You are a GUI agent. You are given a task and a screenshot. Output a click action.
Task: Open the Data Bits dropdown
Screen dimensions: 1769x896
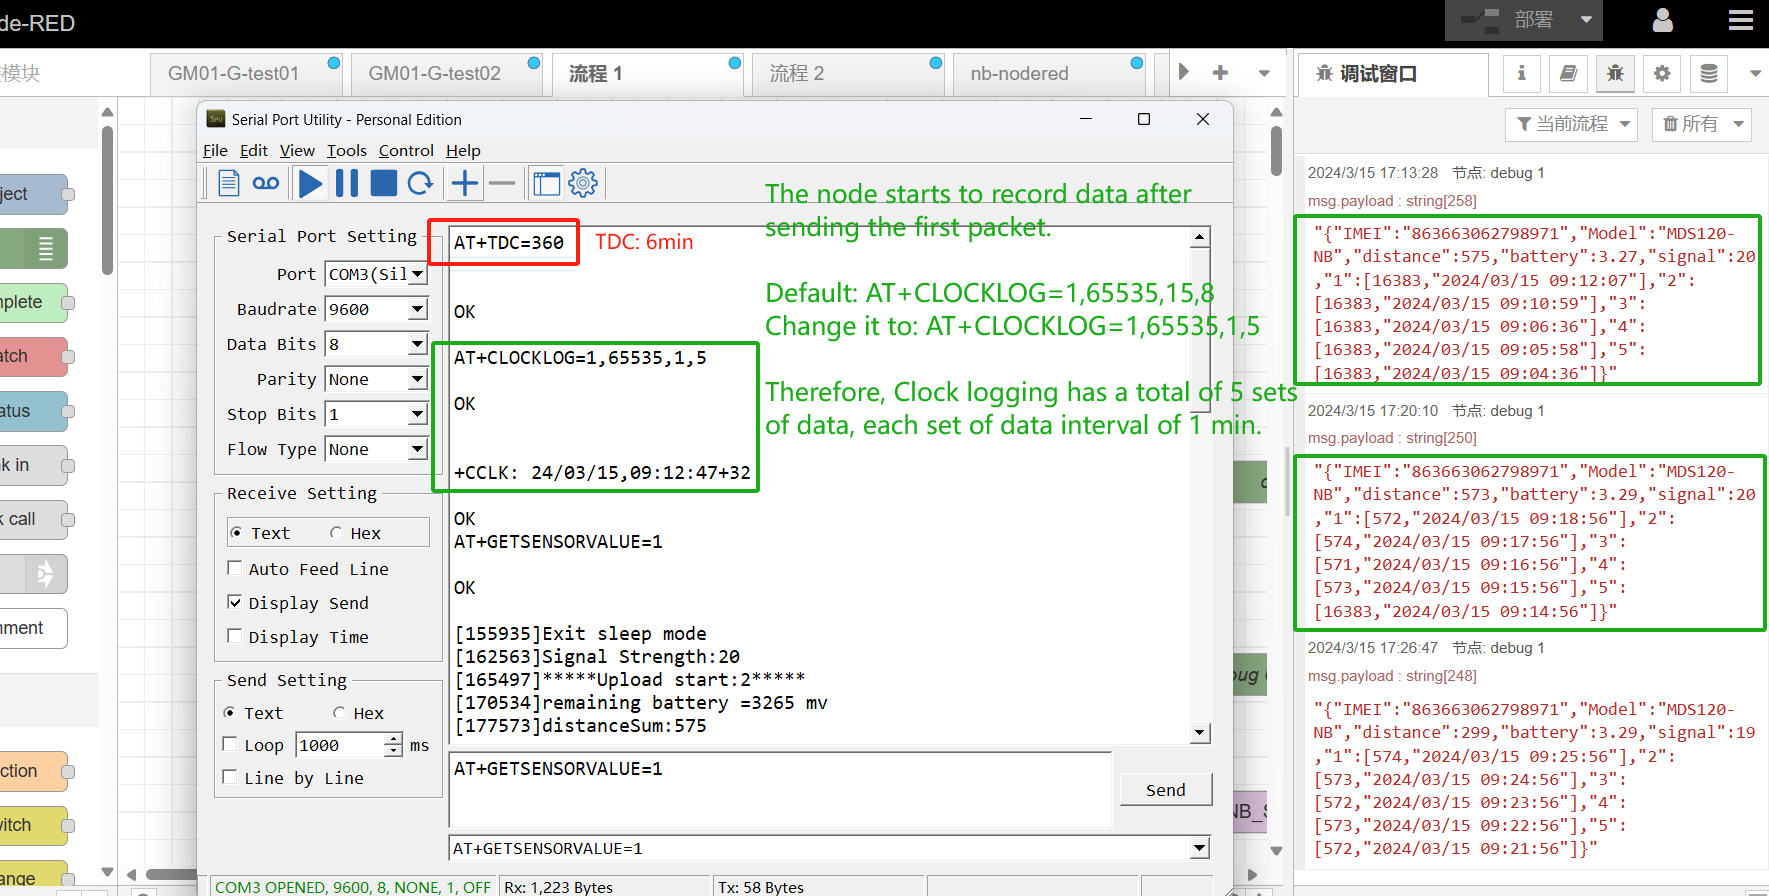pos(417,344)
